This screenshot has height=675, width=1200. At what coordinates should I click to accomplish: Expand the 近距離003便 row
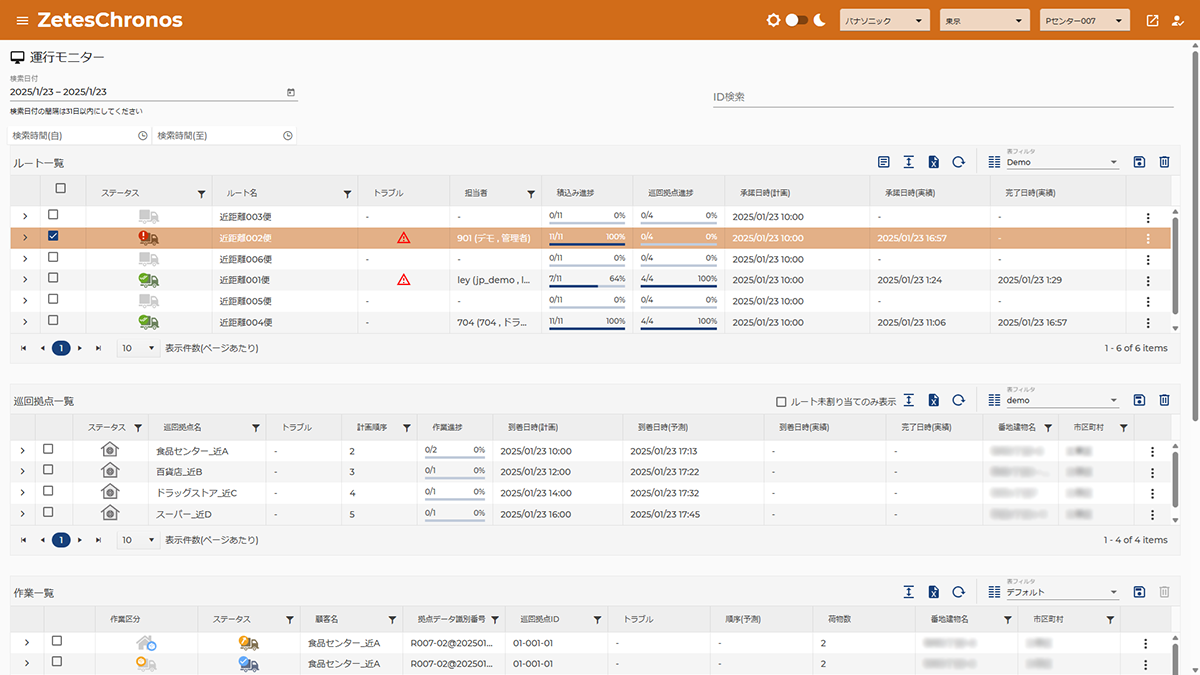(x=25, y=216)
